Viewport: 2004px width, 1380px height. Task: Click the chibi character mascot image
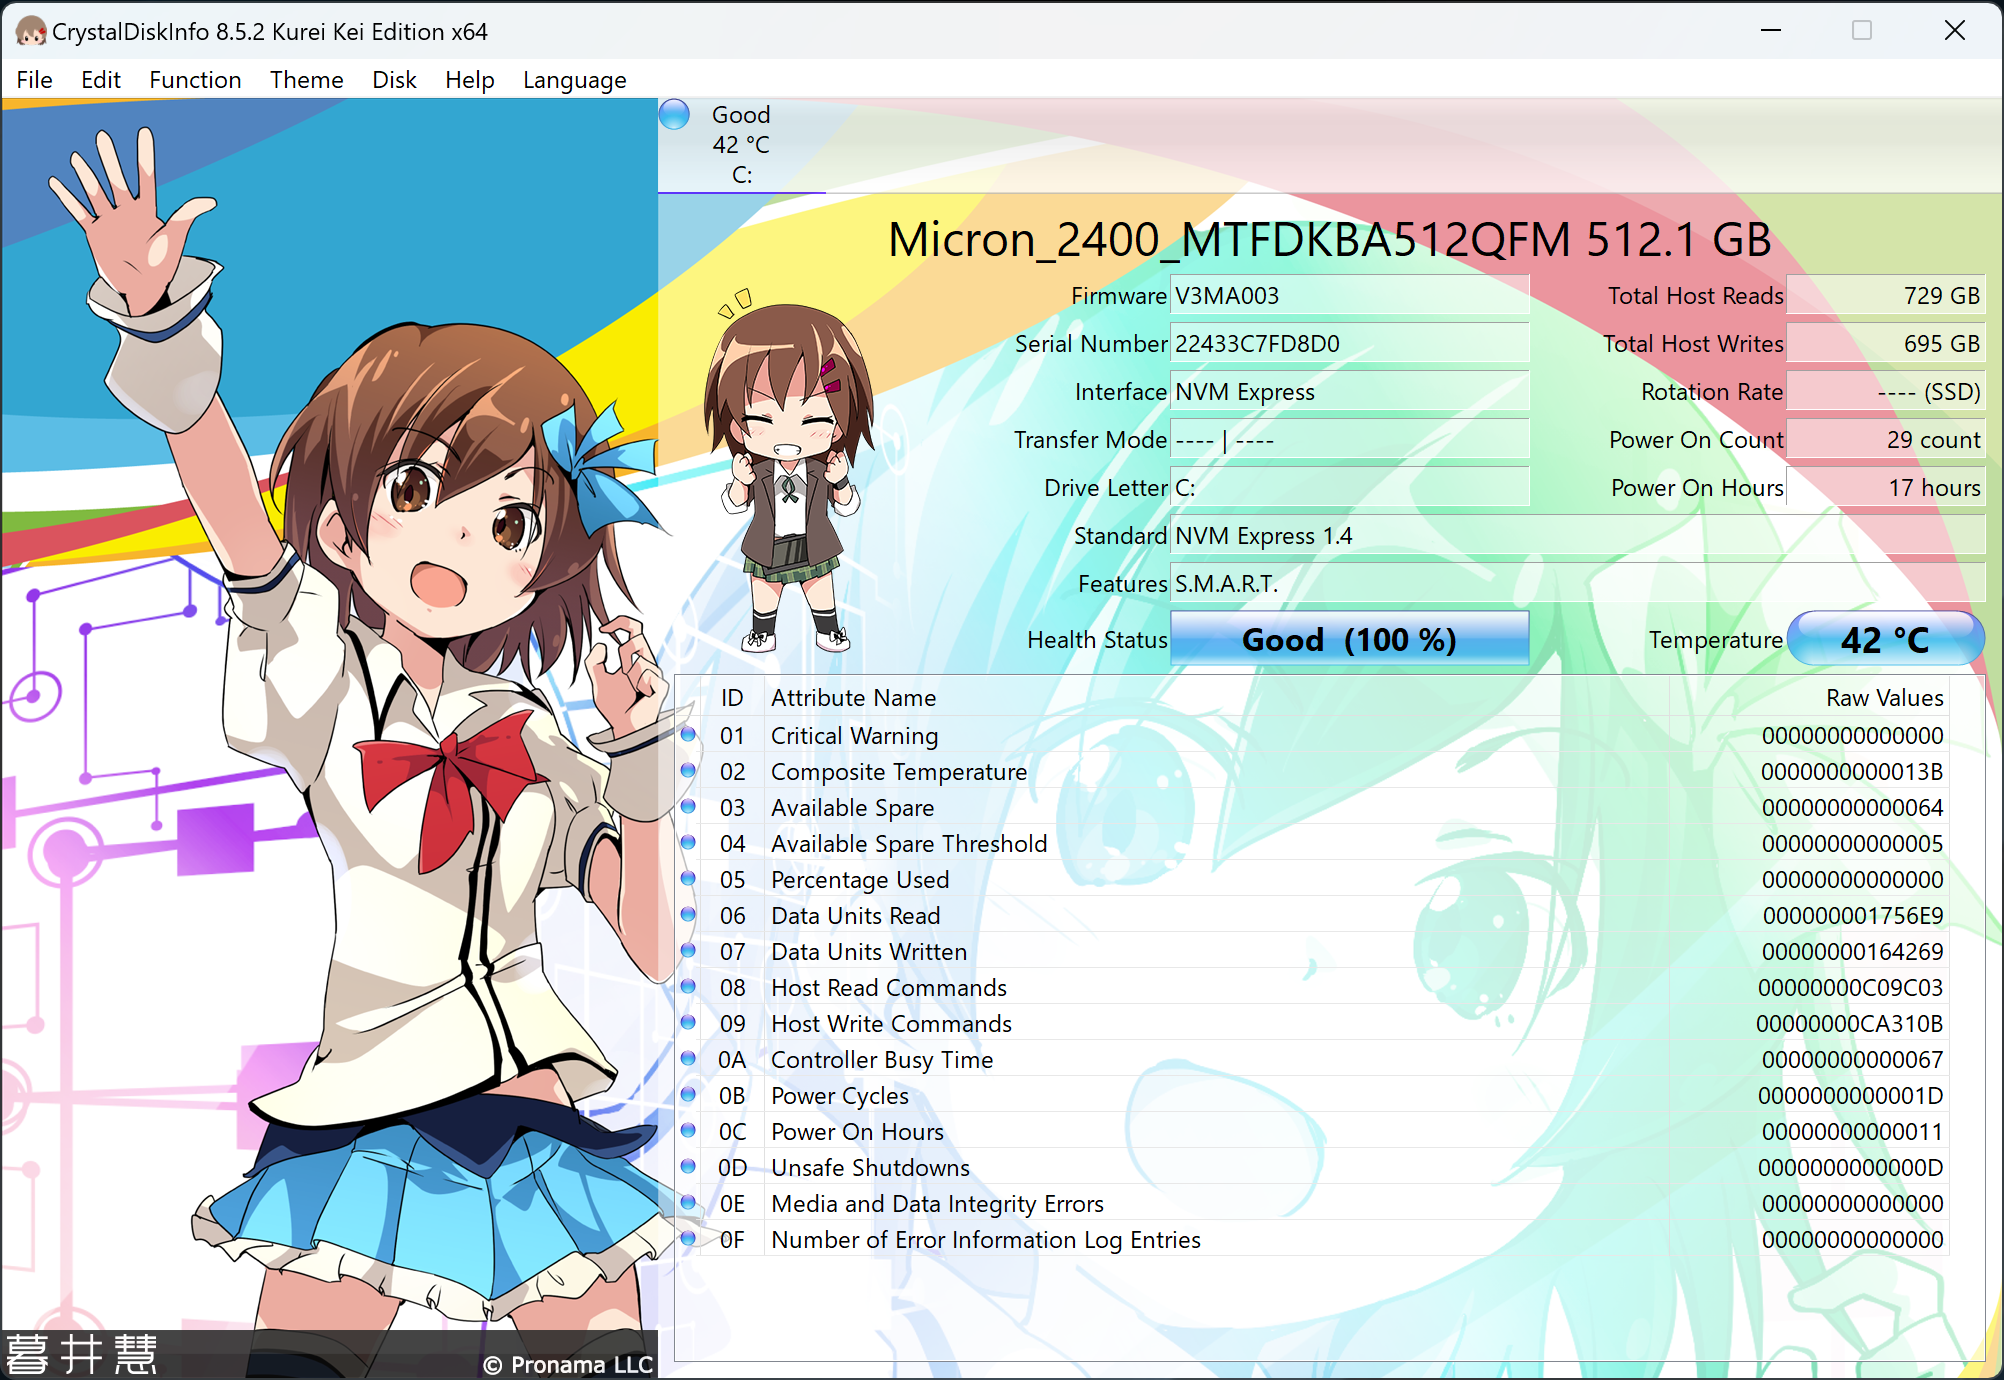[x=790, y=470]
